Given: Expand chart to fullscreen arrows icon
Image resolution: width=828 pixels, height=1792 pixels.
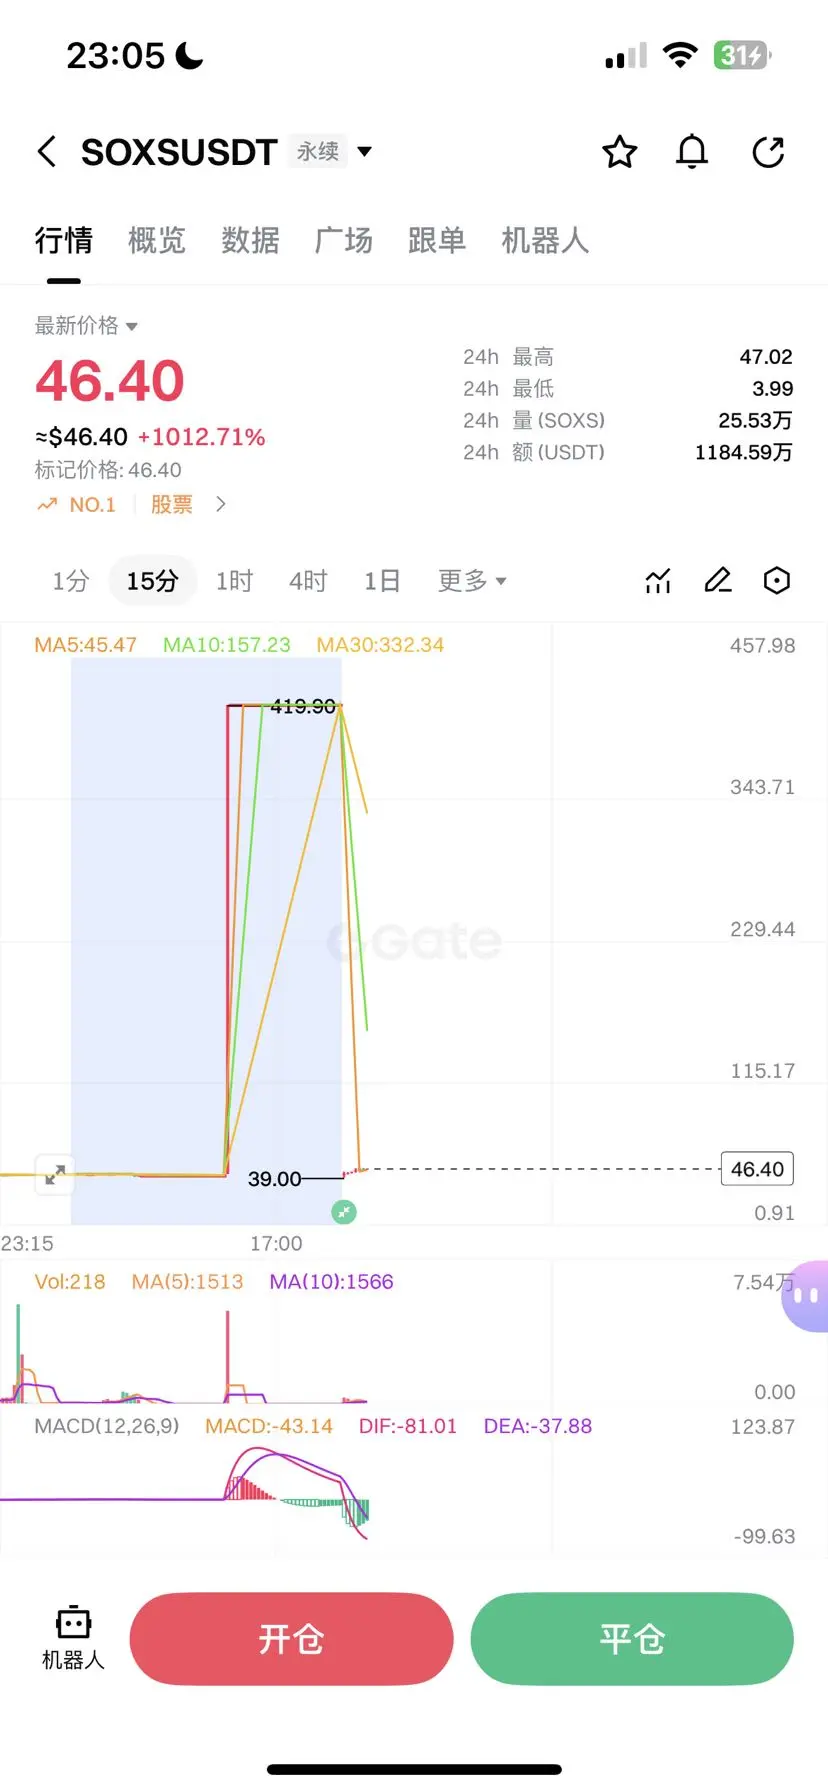Looking at the screenshot, I should [55, 1174].
